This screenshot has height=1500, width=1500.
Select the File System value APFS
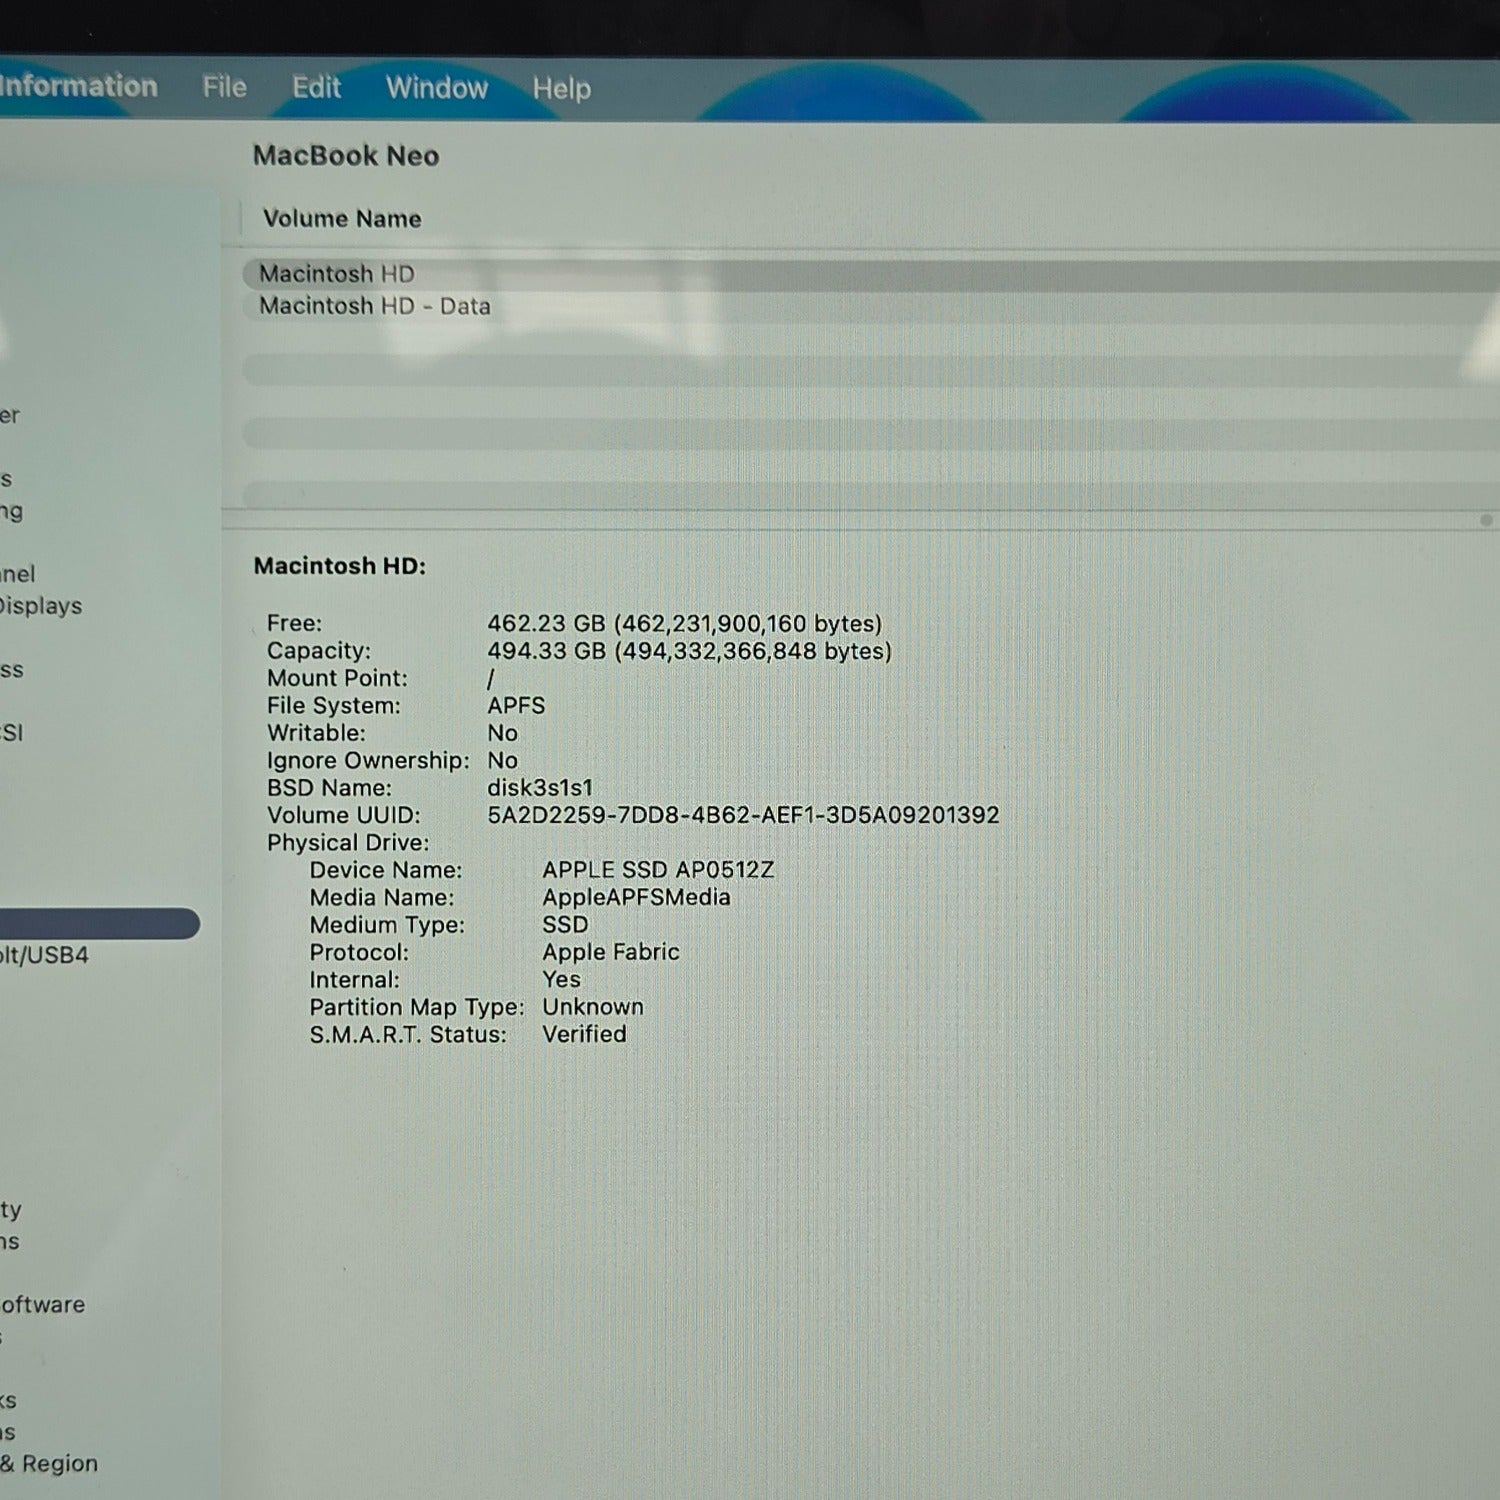(x=516, y=706)
